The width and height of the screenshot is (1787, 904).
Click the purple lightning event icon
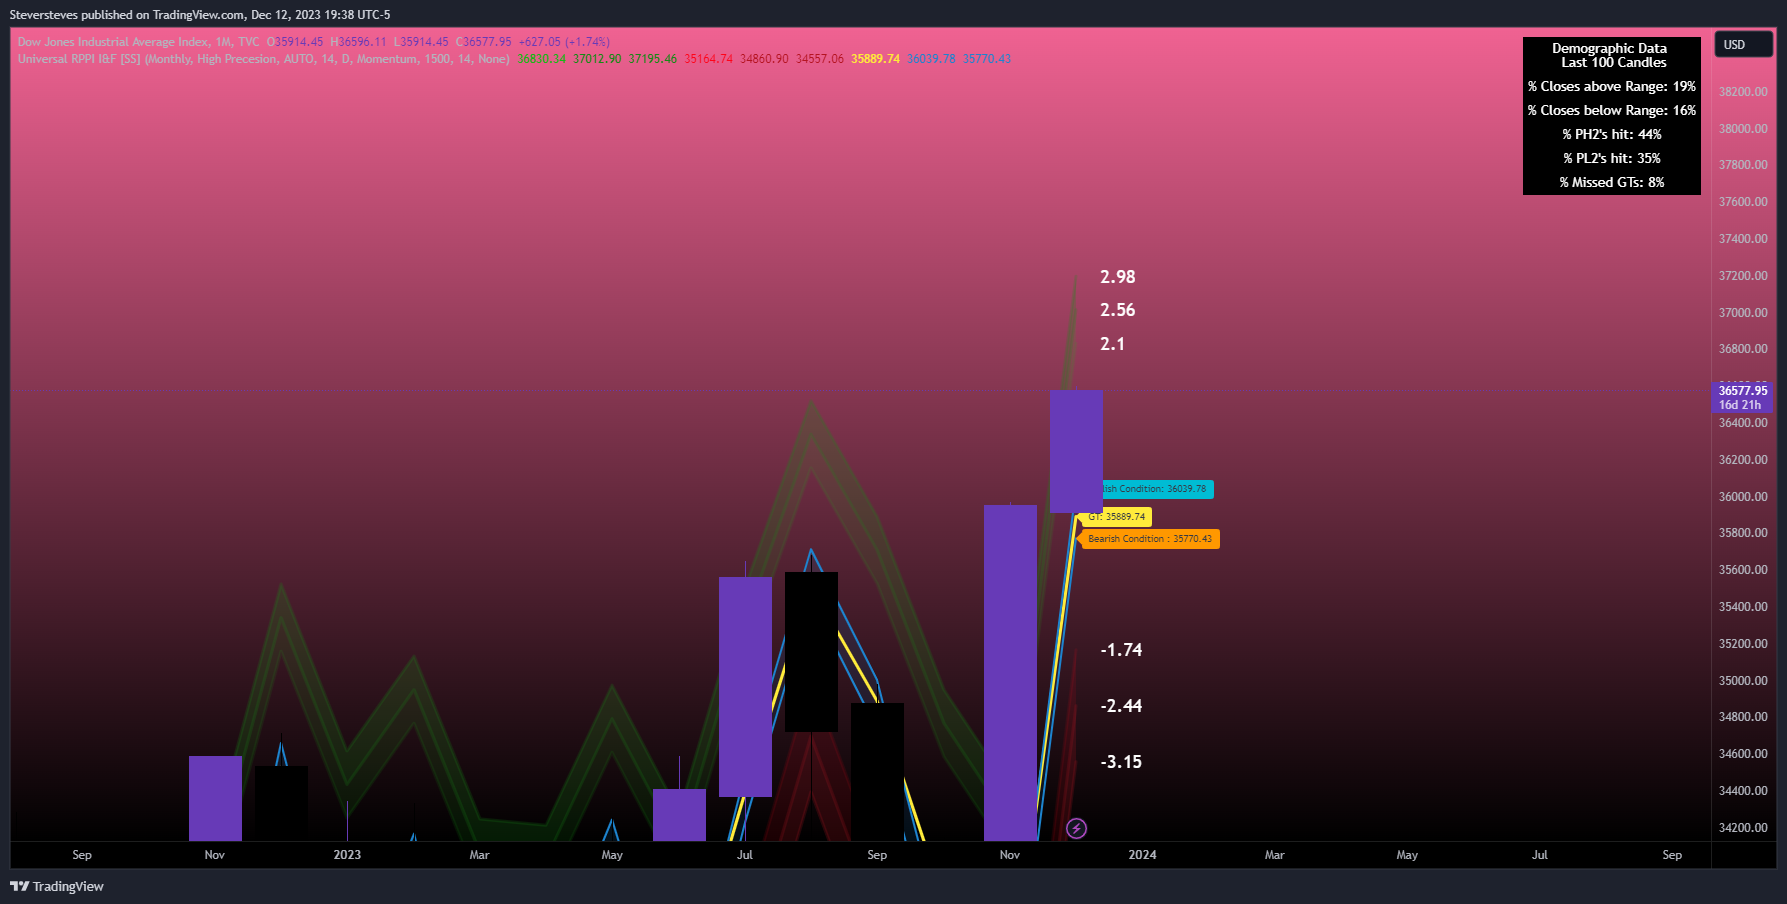(x=1076, y=828)
